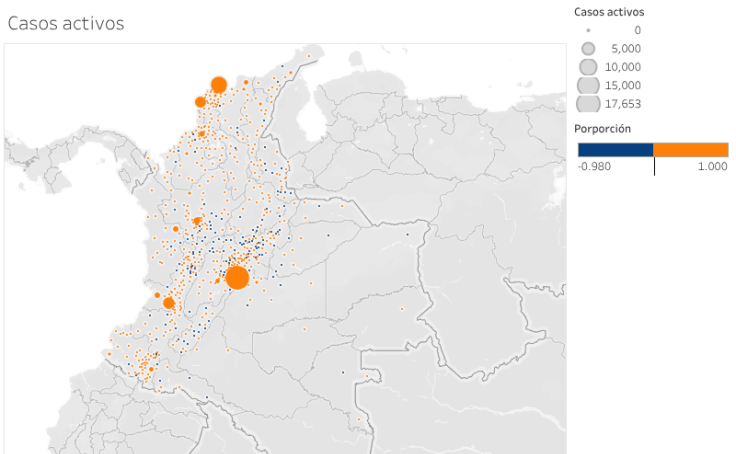This screenshot has width=736, height=454.
Task: Click the 17,653 legend label
Action: [x=623, y=104]
